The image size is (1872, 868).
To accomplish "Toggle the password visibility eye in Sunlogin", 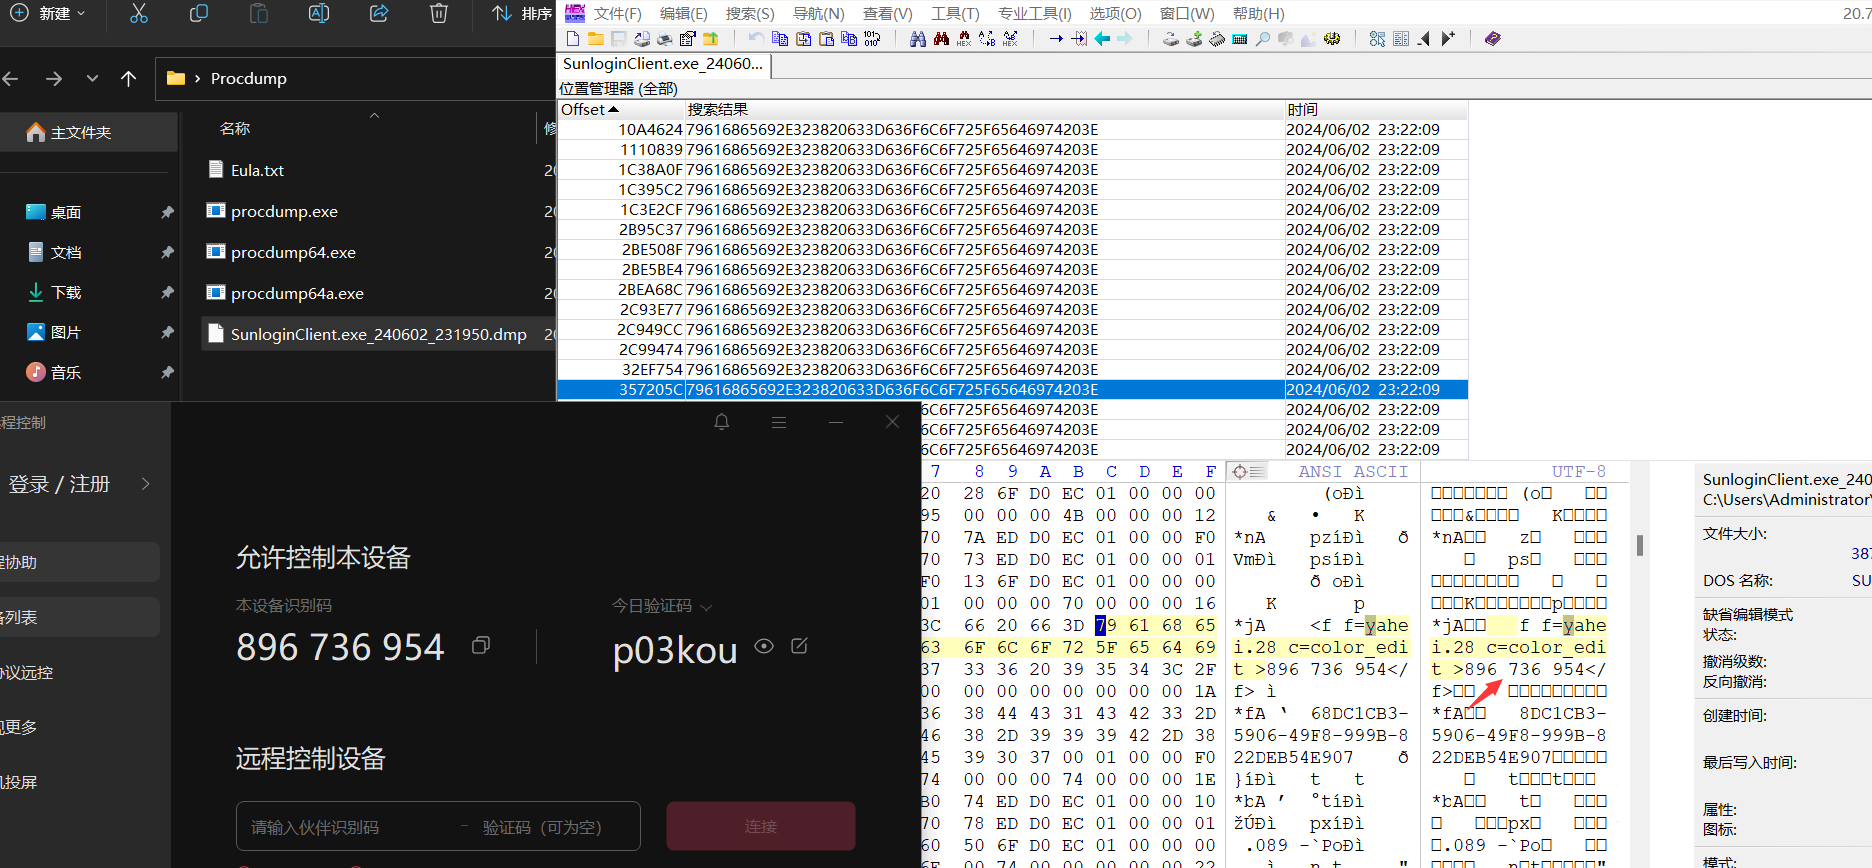I will 764,645.
